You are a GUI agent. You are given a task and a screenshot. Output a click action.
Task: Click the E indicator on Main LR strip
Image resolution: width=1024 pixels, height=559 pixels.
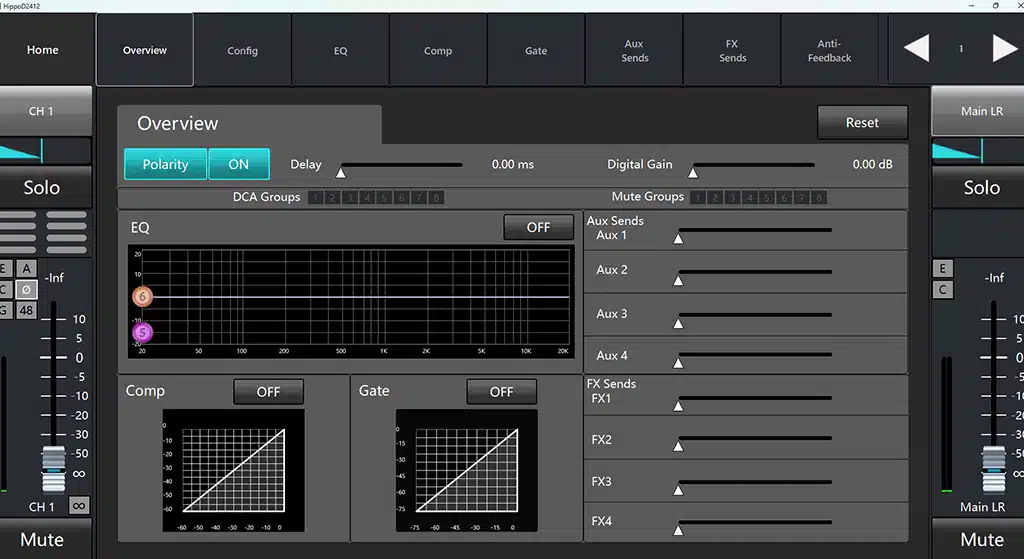[x=942, y=268]
